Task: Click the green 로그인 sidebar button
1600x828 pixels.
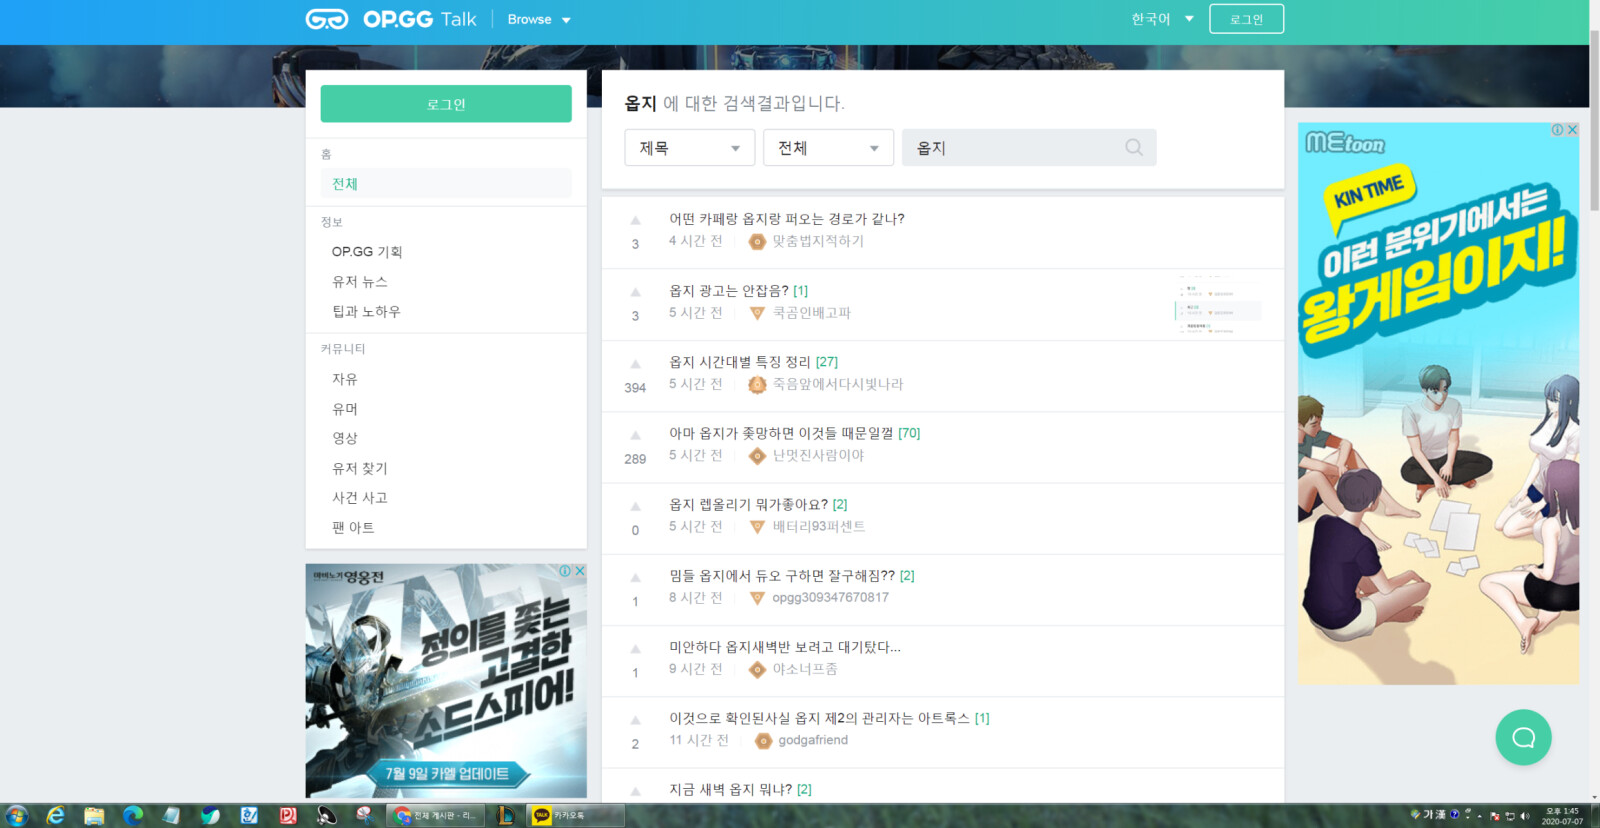Action: click(446, 104)
